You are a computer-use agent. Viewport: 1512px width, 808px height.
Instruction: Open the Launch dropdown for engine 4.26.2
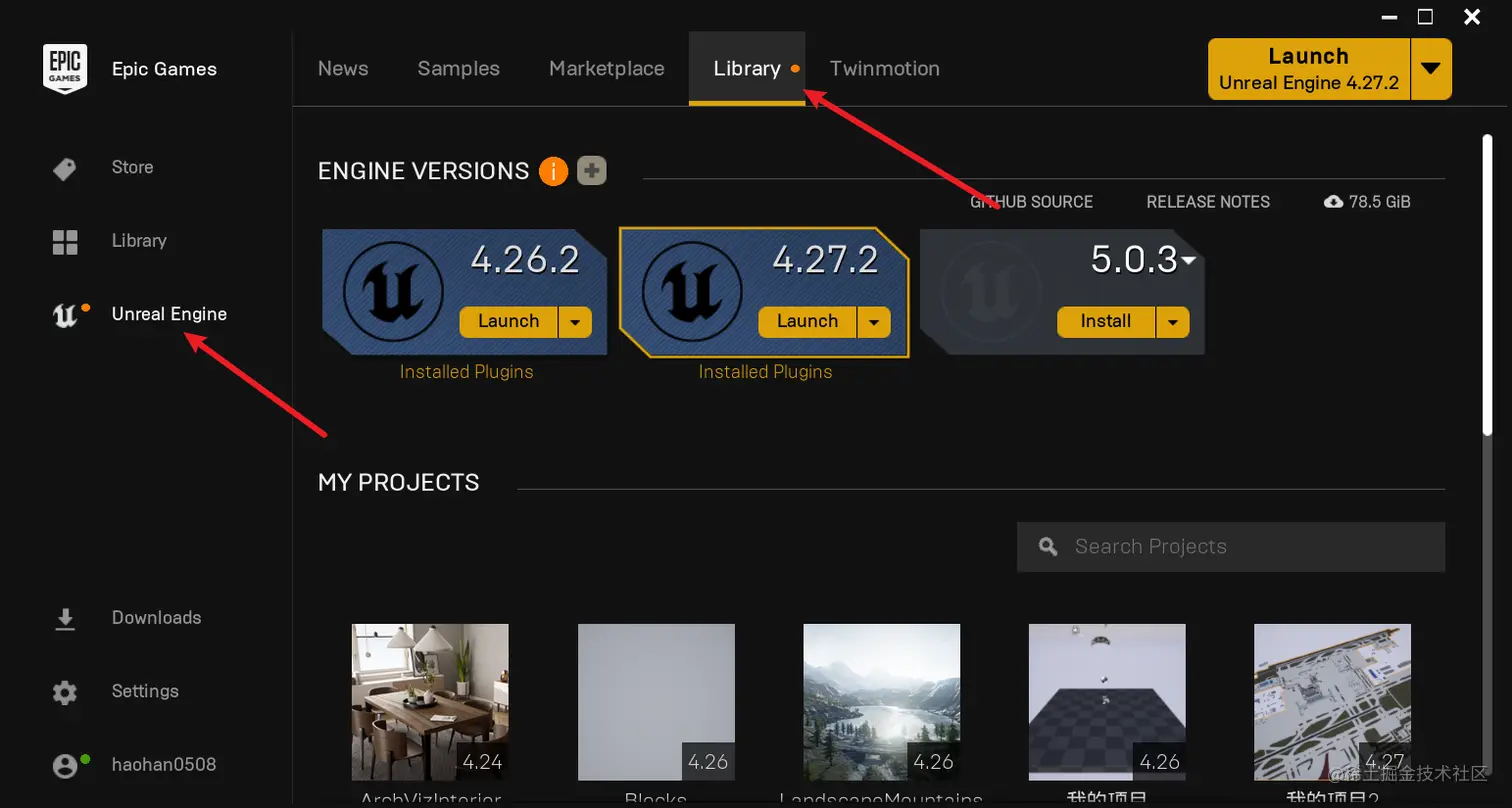(x=575, y=322)
